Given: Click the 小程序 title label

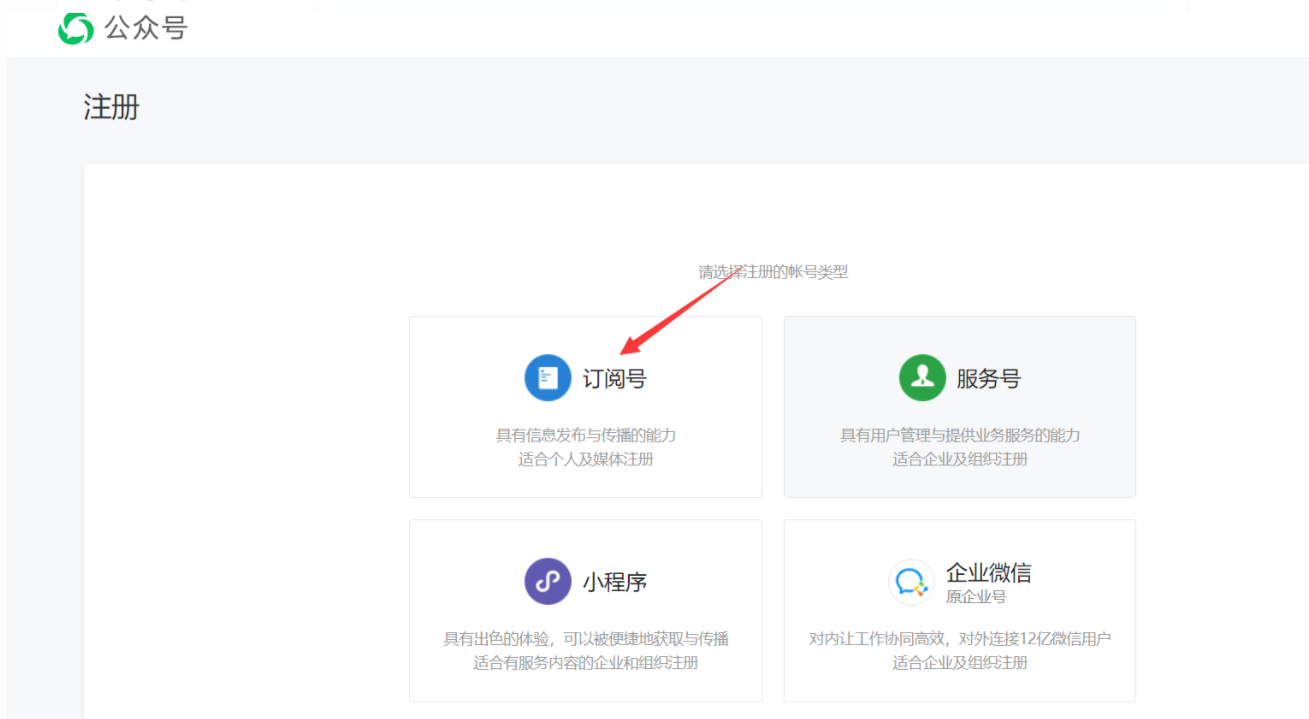Looking at the screenshot, I should (x=615, y=582).
